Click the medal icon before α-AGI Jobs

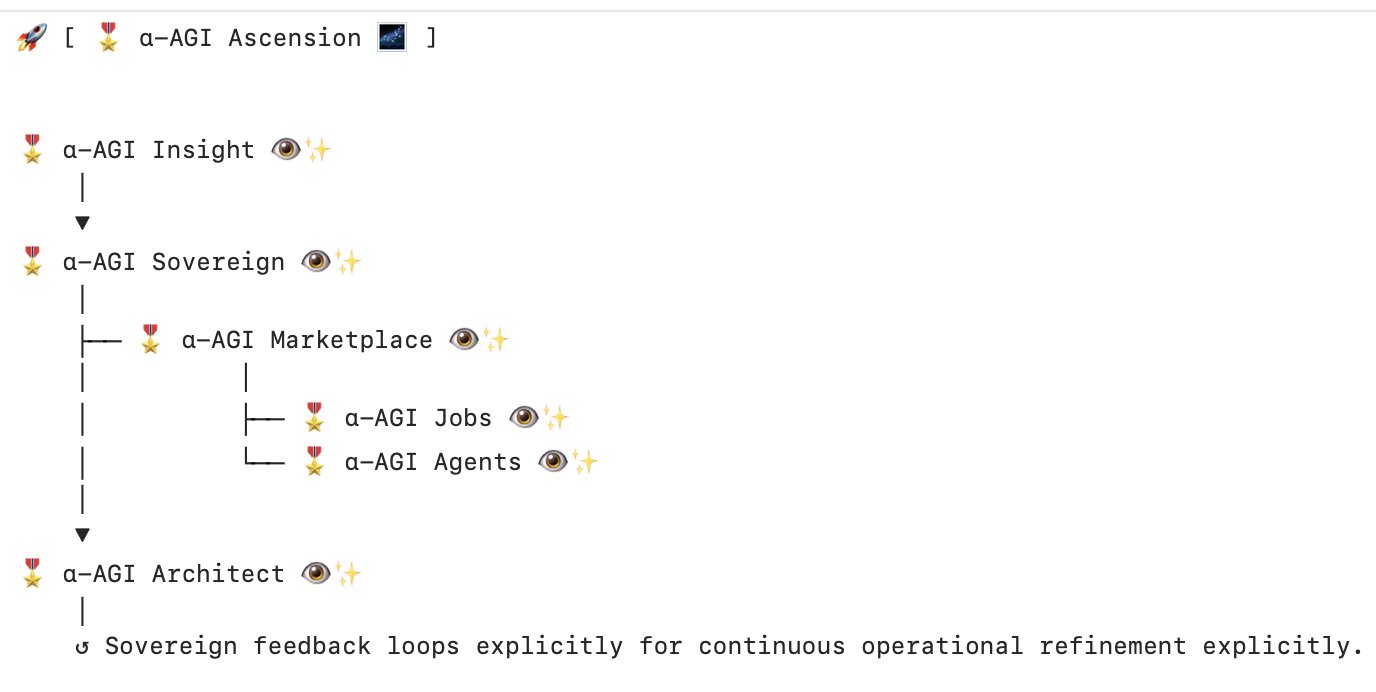pos(314,417)
